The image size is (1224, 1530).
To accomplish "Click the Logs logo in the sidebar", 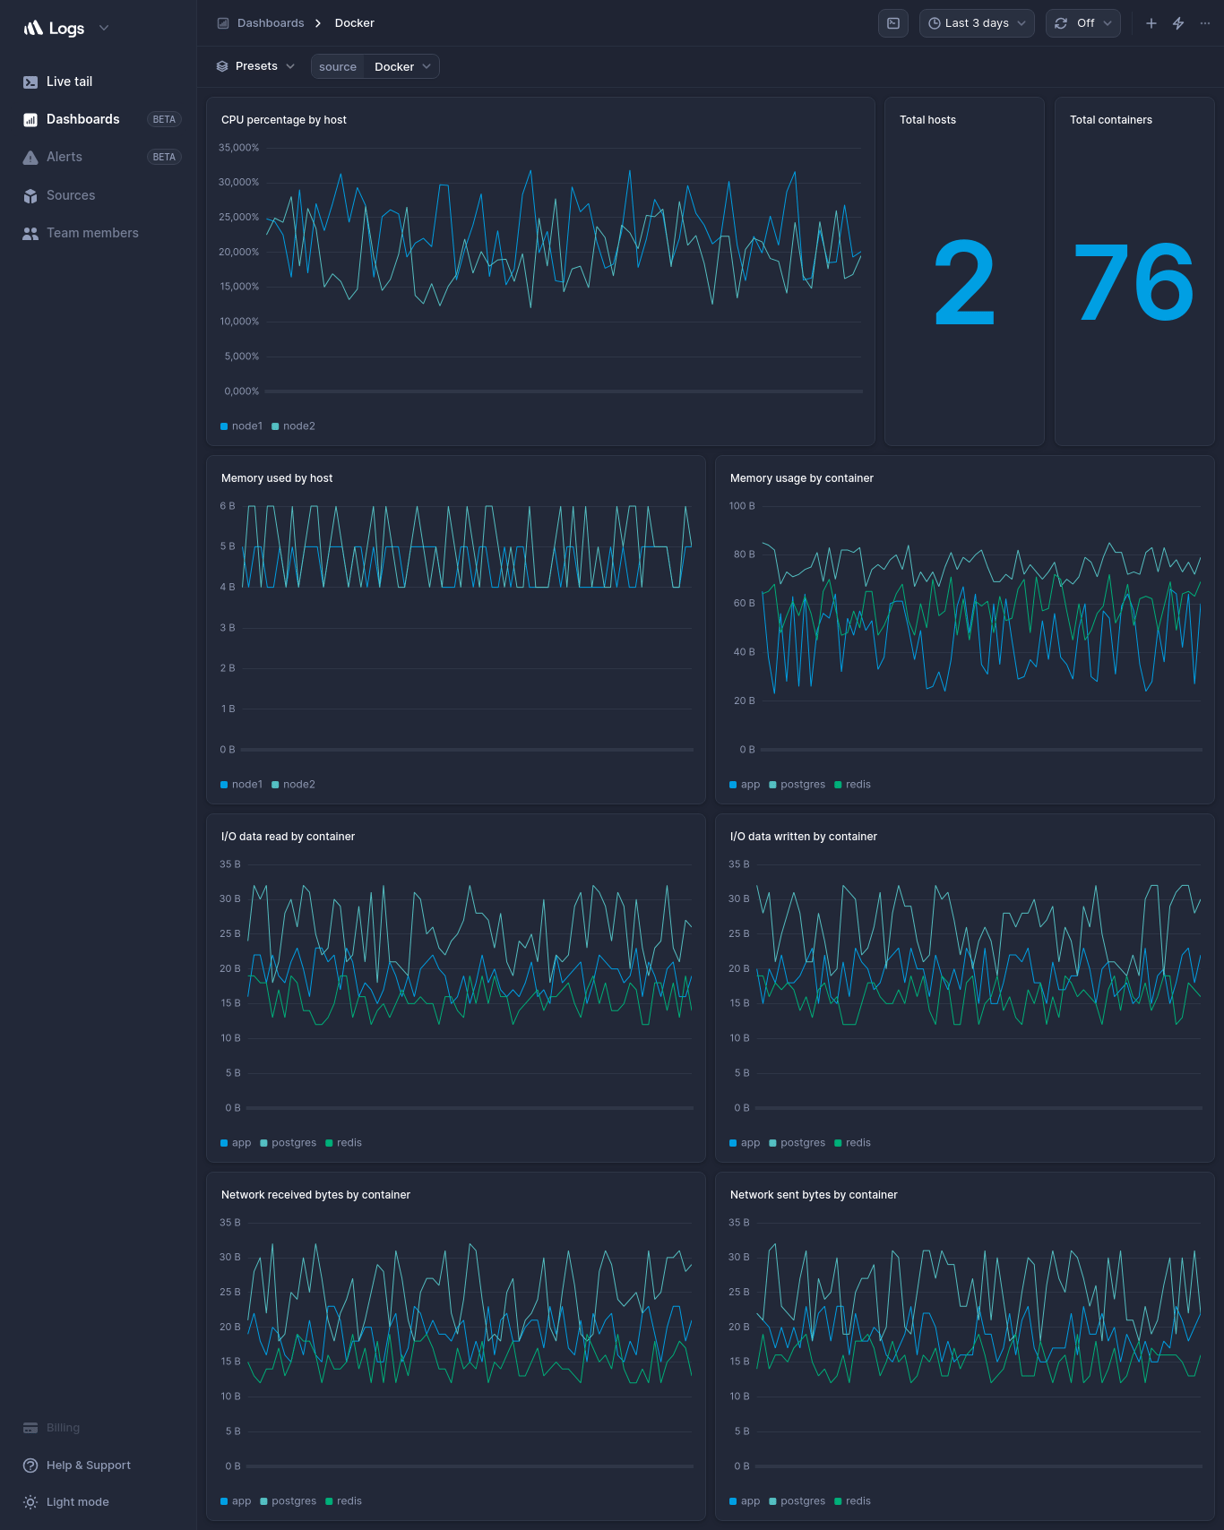I will point(55,28).
